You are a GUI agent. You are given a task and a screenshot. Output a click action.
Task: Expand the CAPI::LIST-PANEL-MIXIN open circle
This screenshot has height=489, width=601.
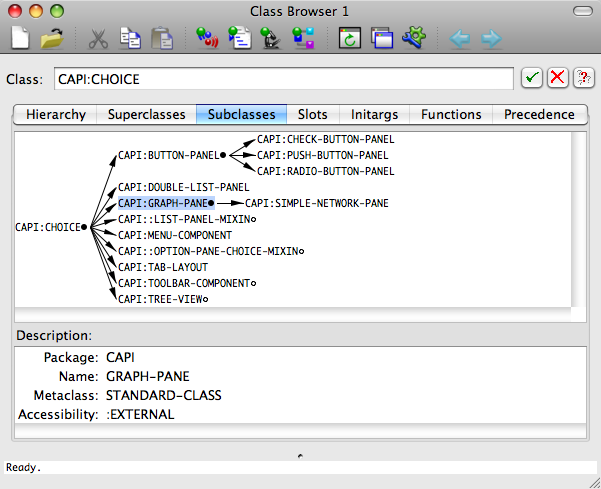pyautogui.click(x=253, y=219)
